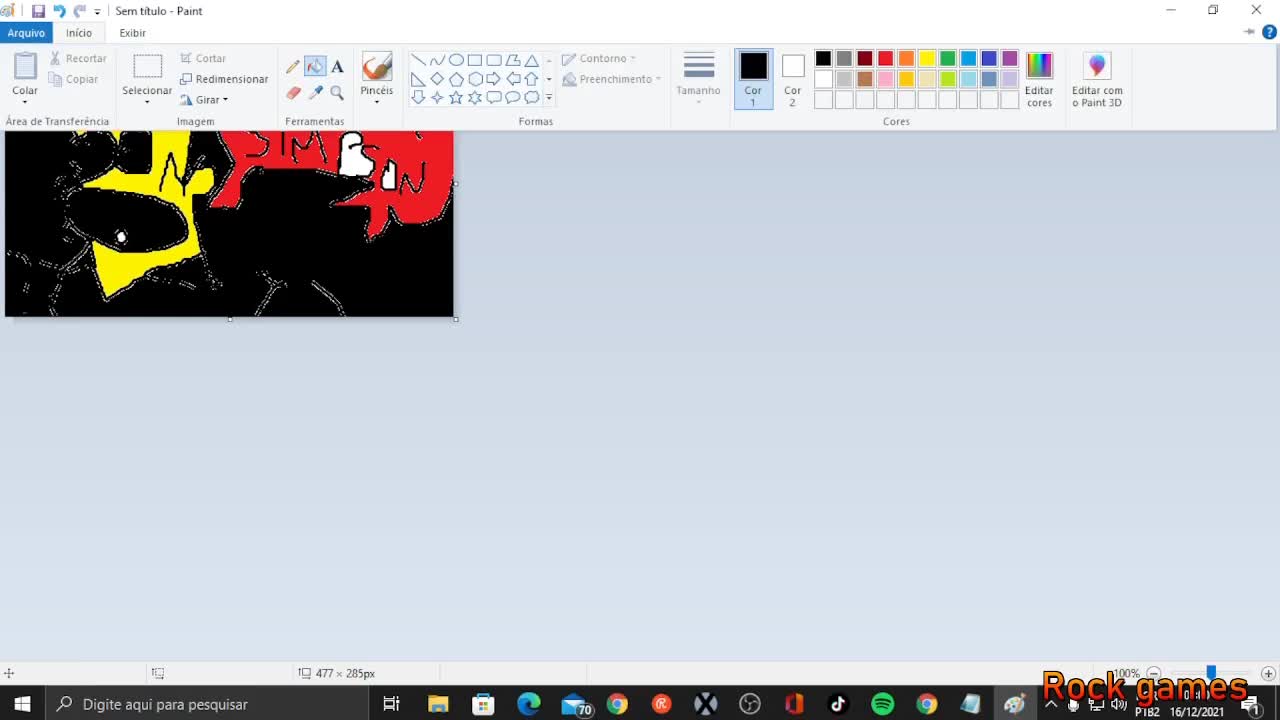Open the Contorno outline dropdown

tap(599, 58)
